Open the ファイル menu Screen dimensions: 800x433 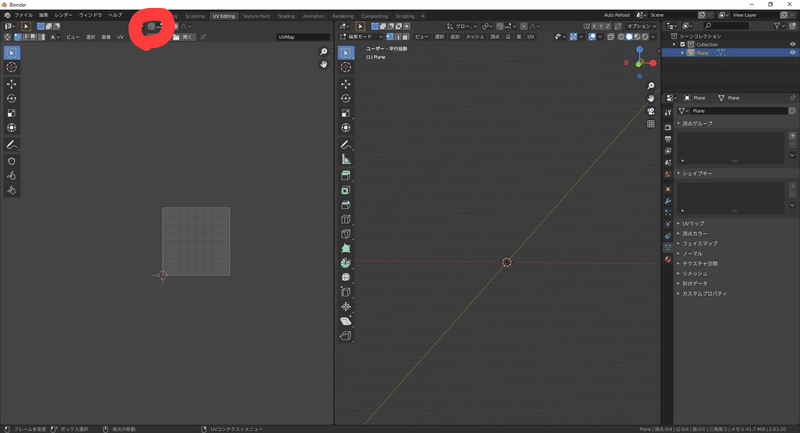[23, 15]
